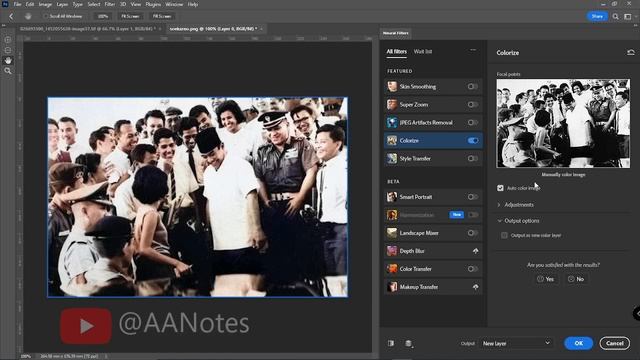Click the Cancel button

614,343
